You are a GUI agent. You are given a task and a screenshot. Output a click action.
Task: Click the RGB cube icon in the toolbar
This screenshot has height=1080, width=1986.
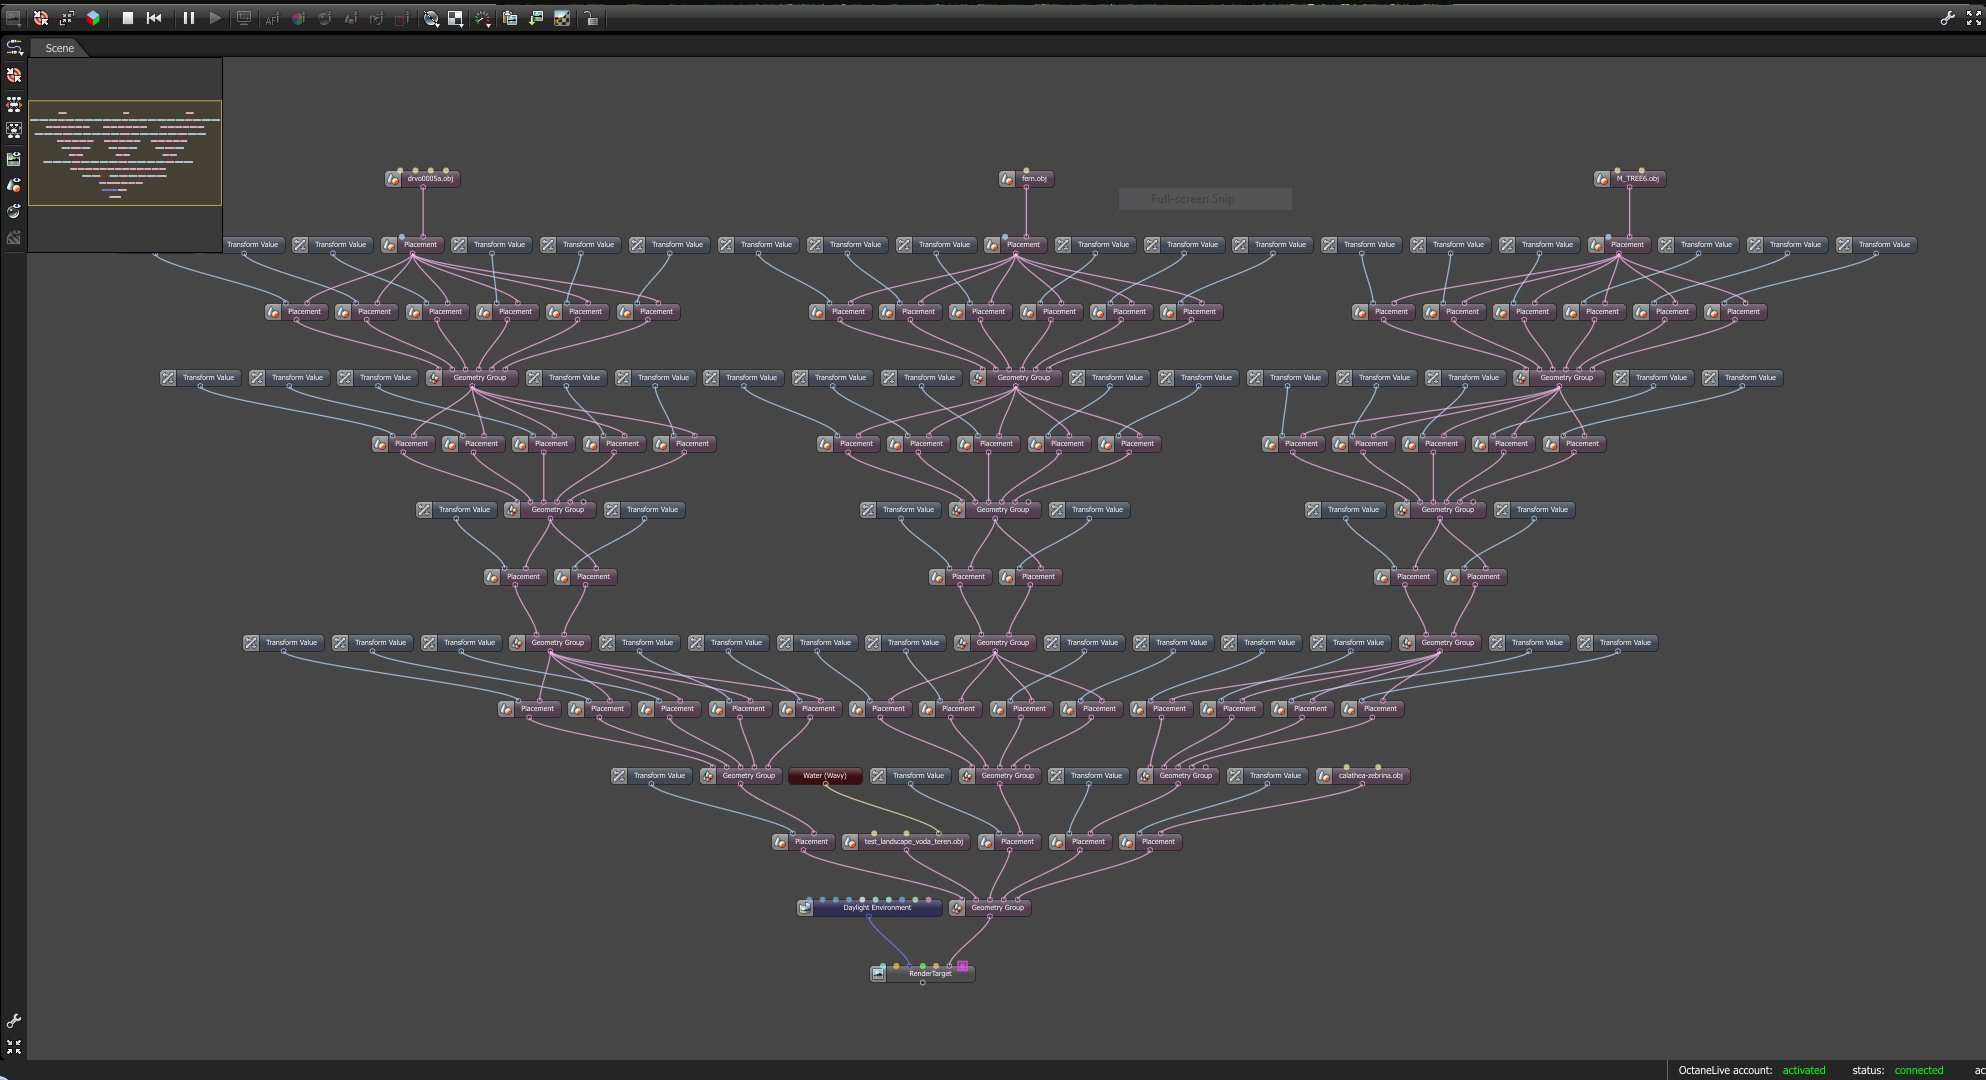tap(93, 18)
